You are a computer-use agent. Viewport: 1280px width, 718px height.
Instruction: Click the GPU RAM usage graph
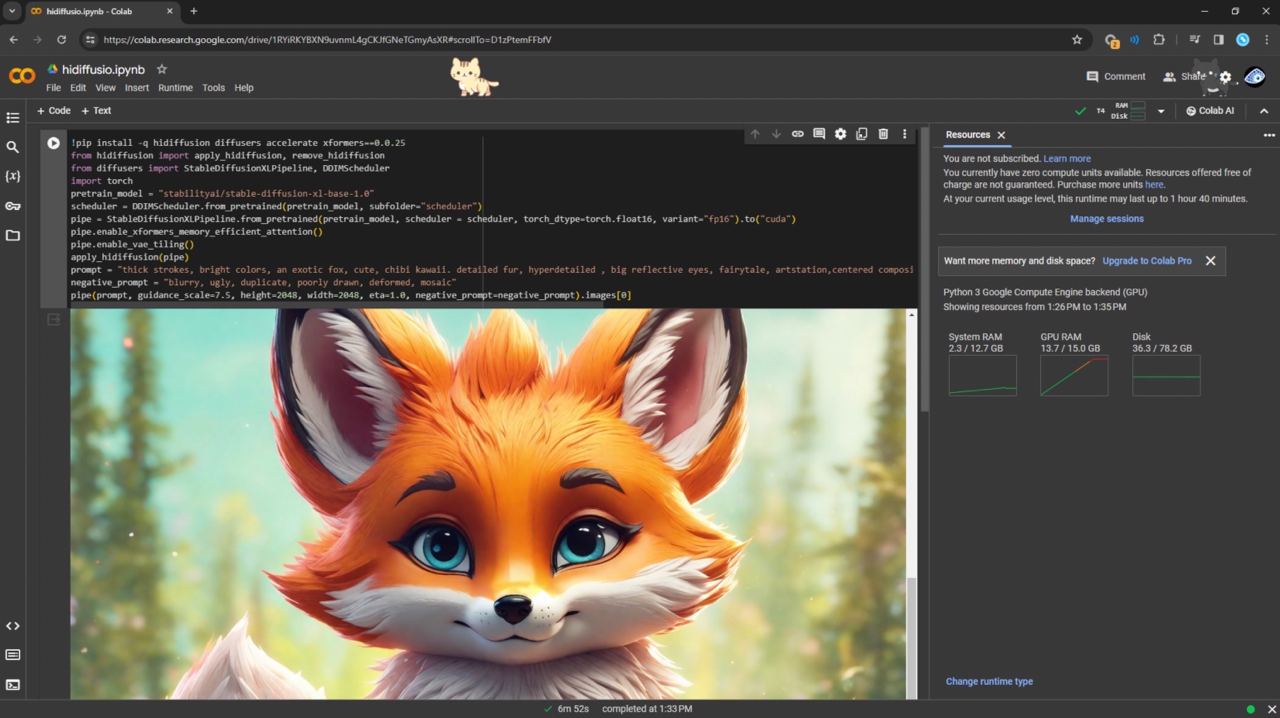point(1074,376)
